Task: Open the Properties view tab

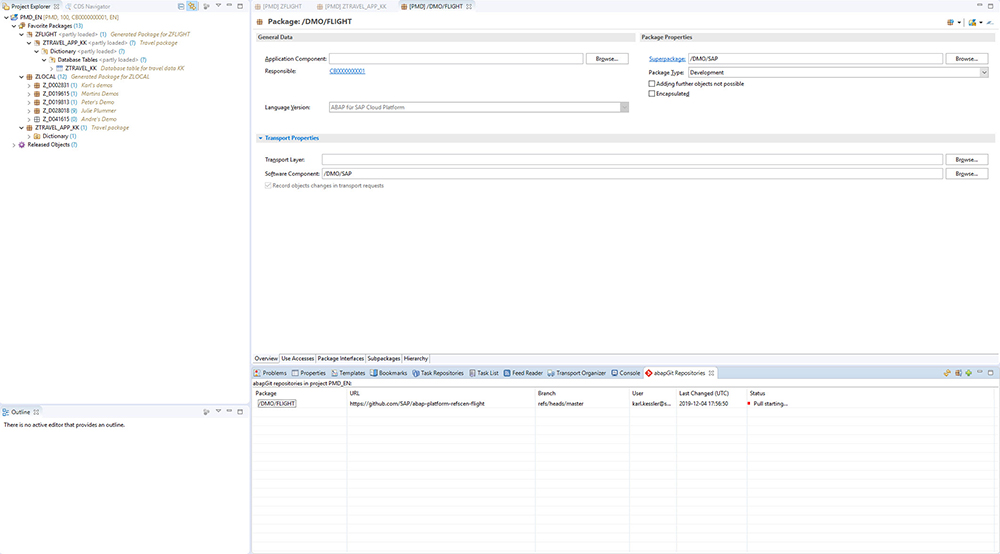Action: pos(309,373)
